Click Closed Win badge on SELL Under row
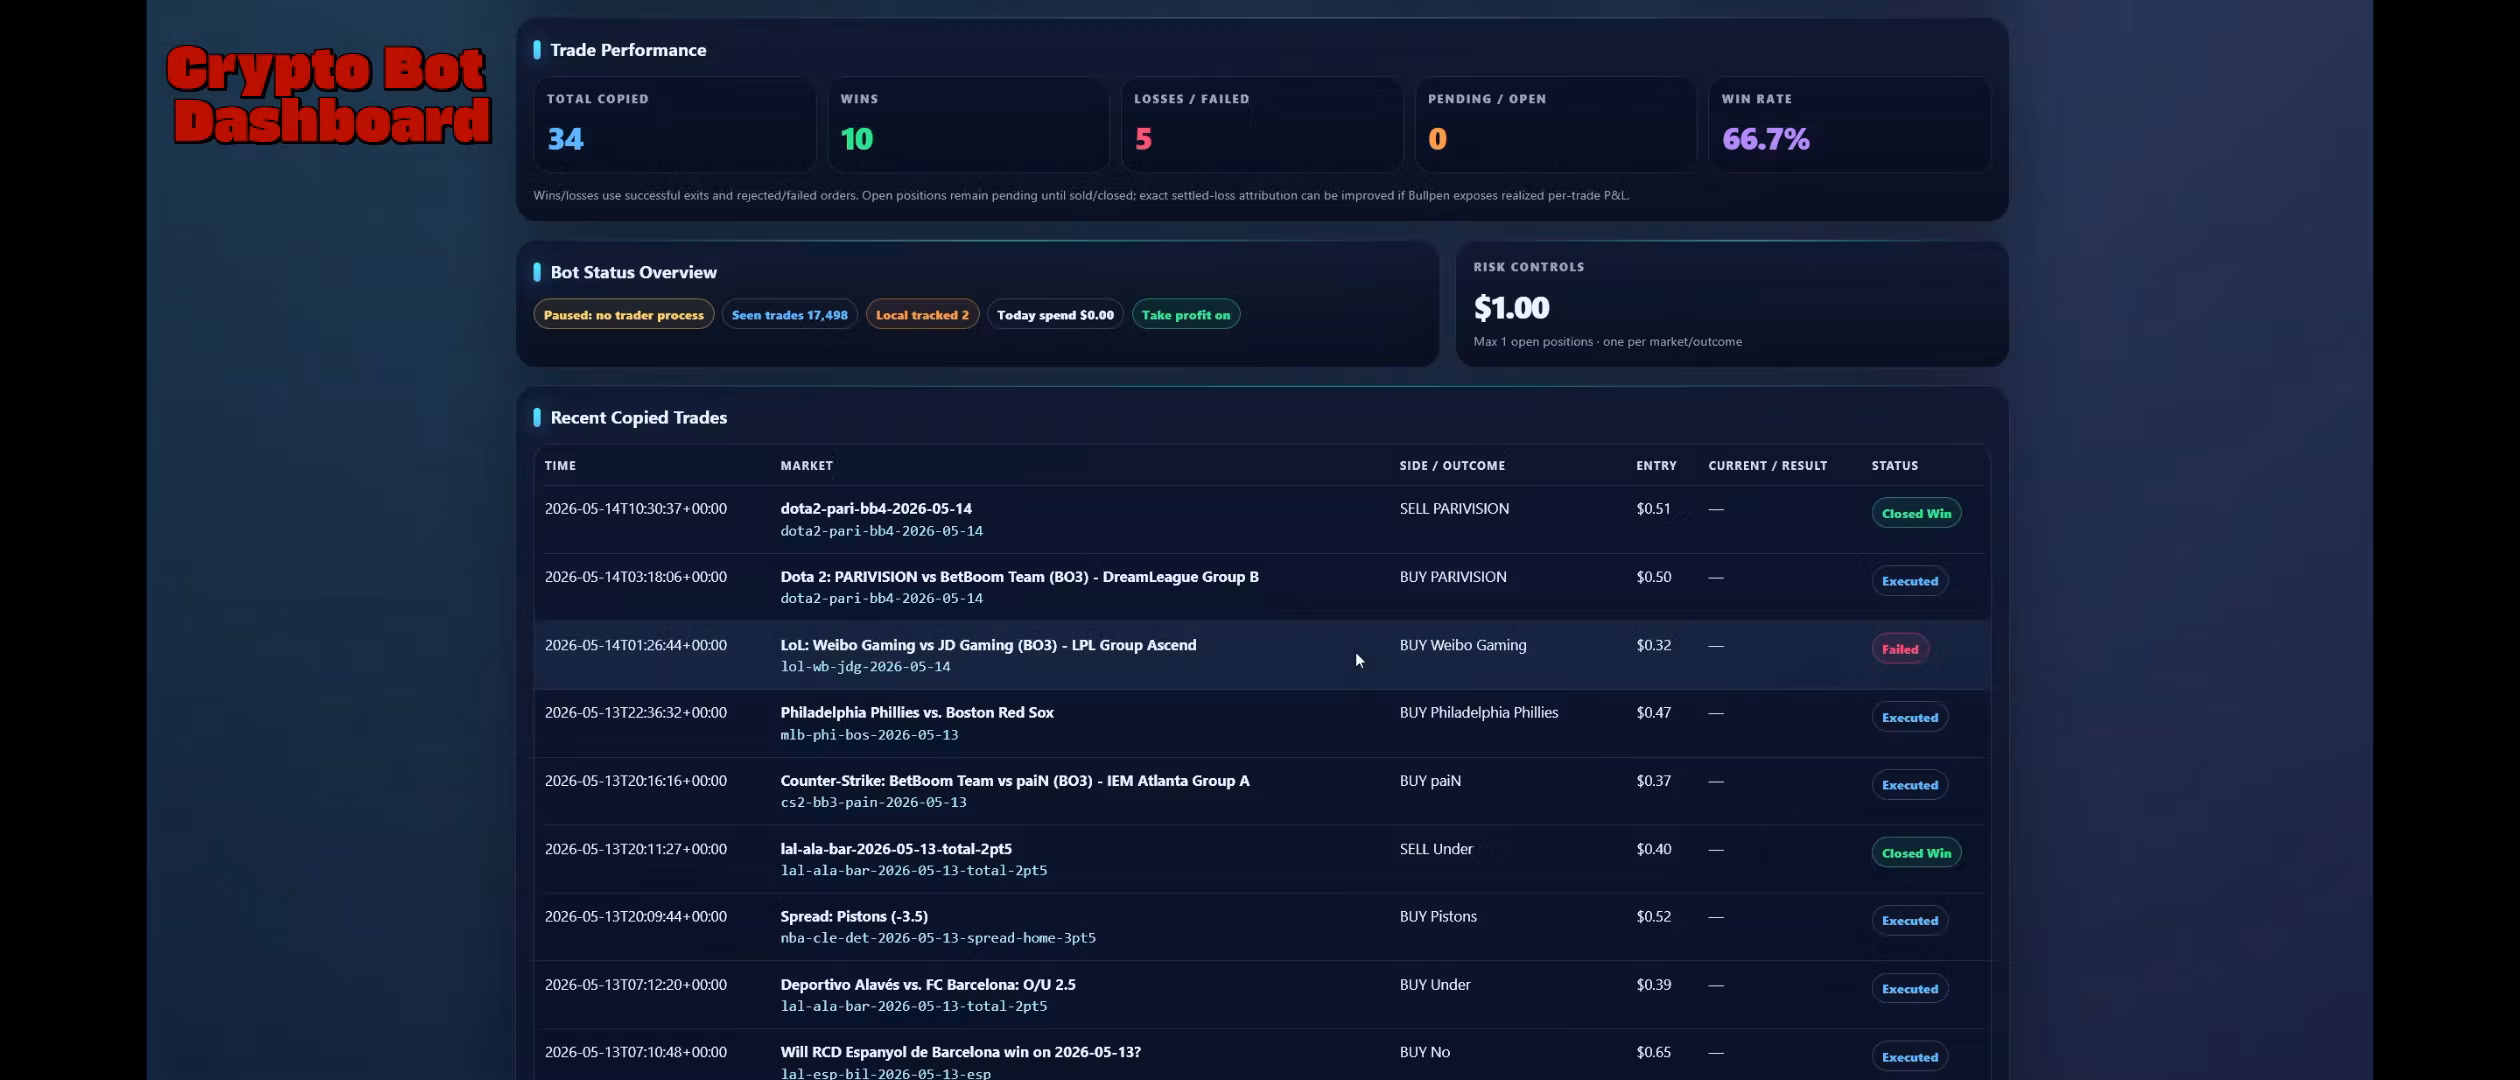The width and height of the screenshot is (2520, 1080). point(1916,853)
